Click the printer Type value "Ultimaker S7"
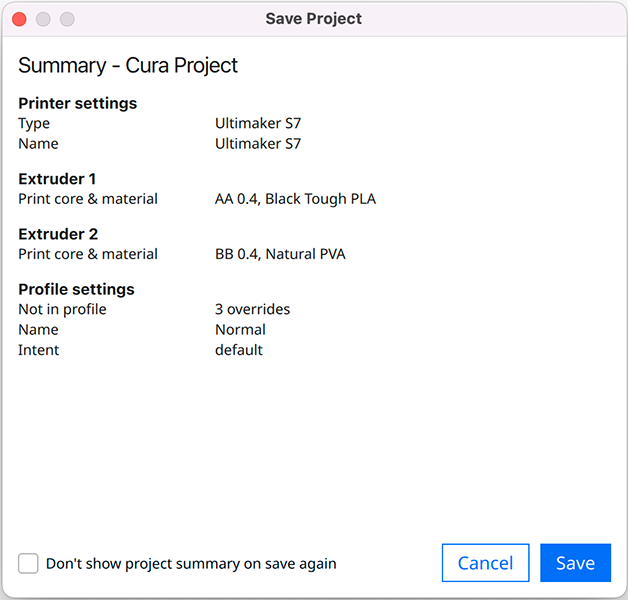The width and height of the screenshot is (628, 600). point(258,124)
